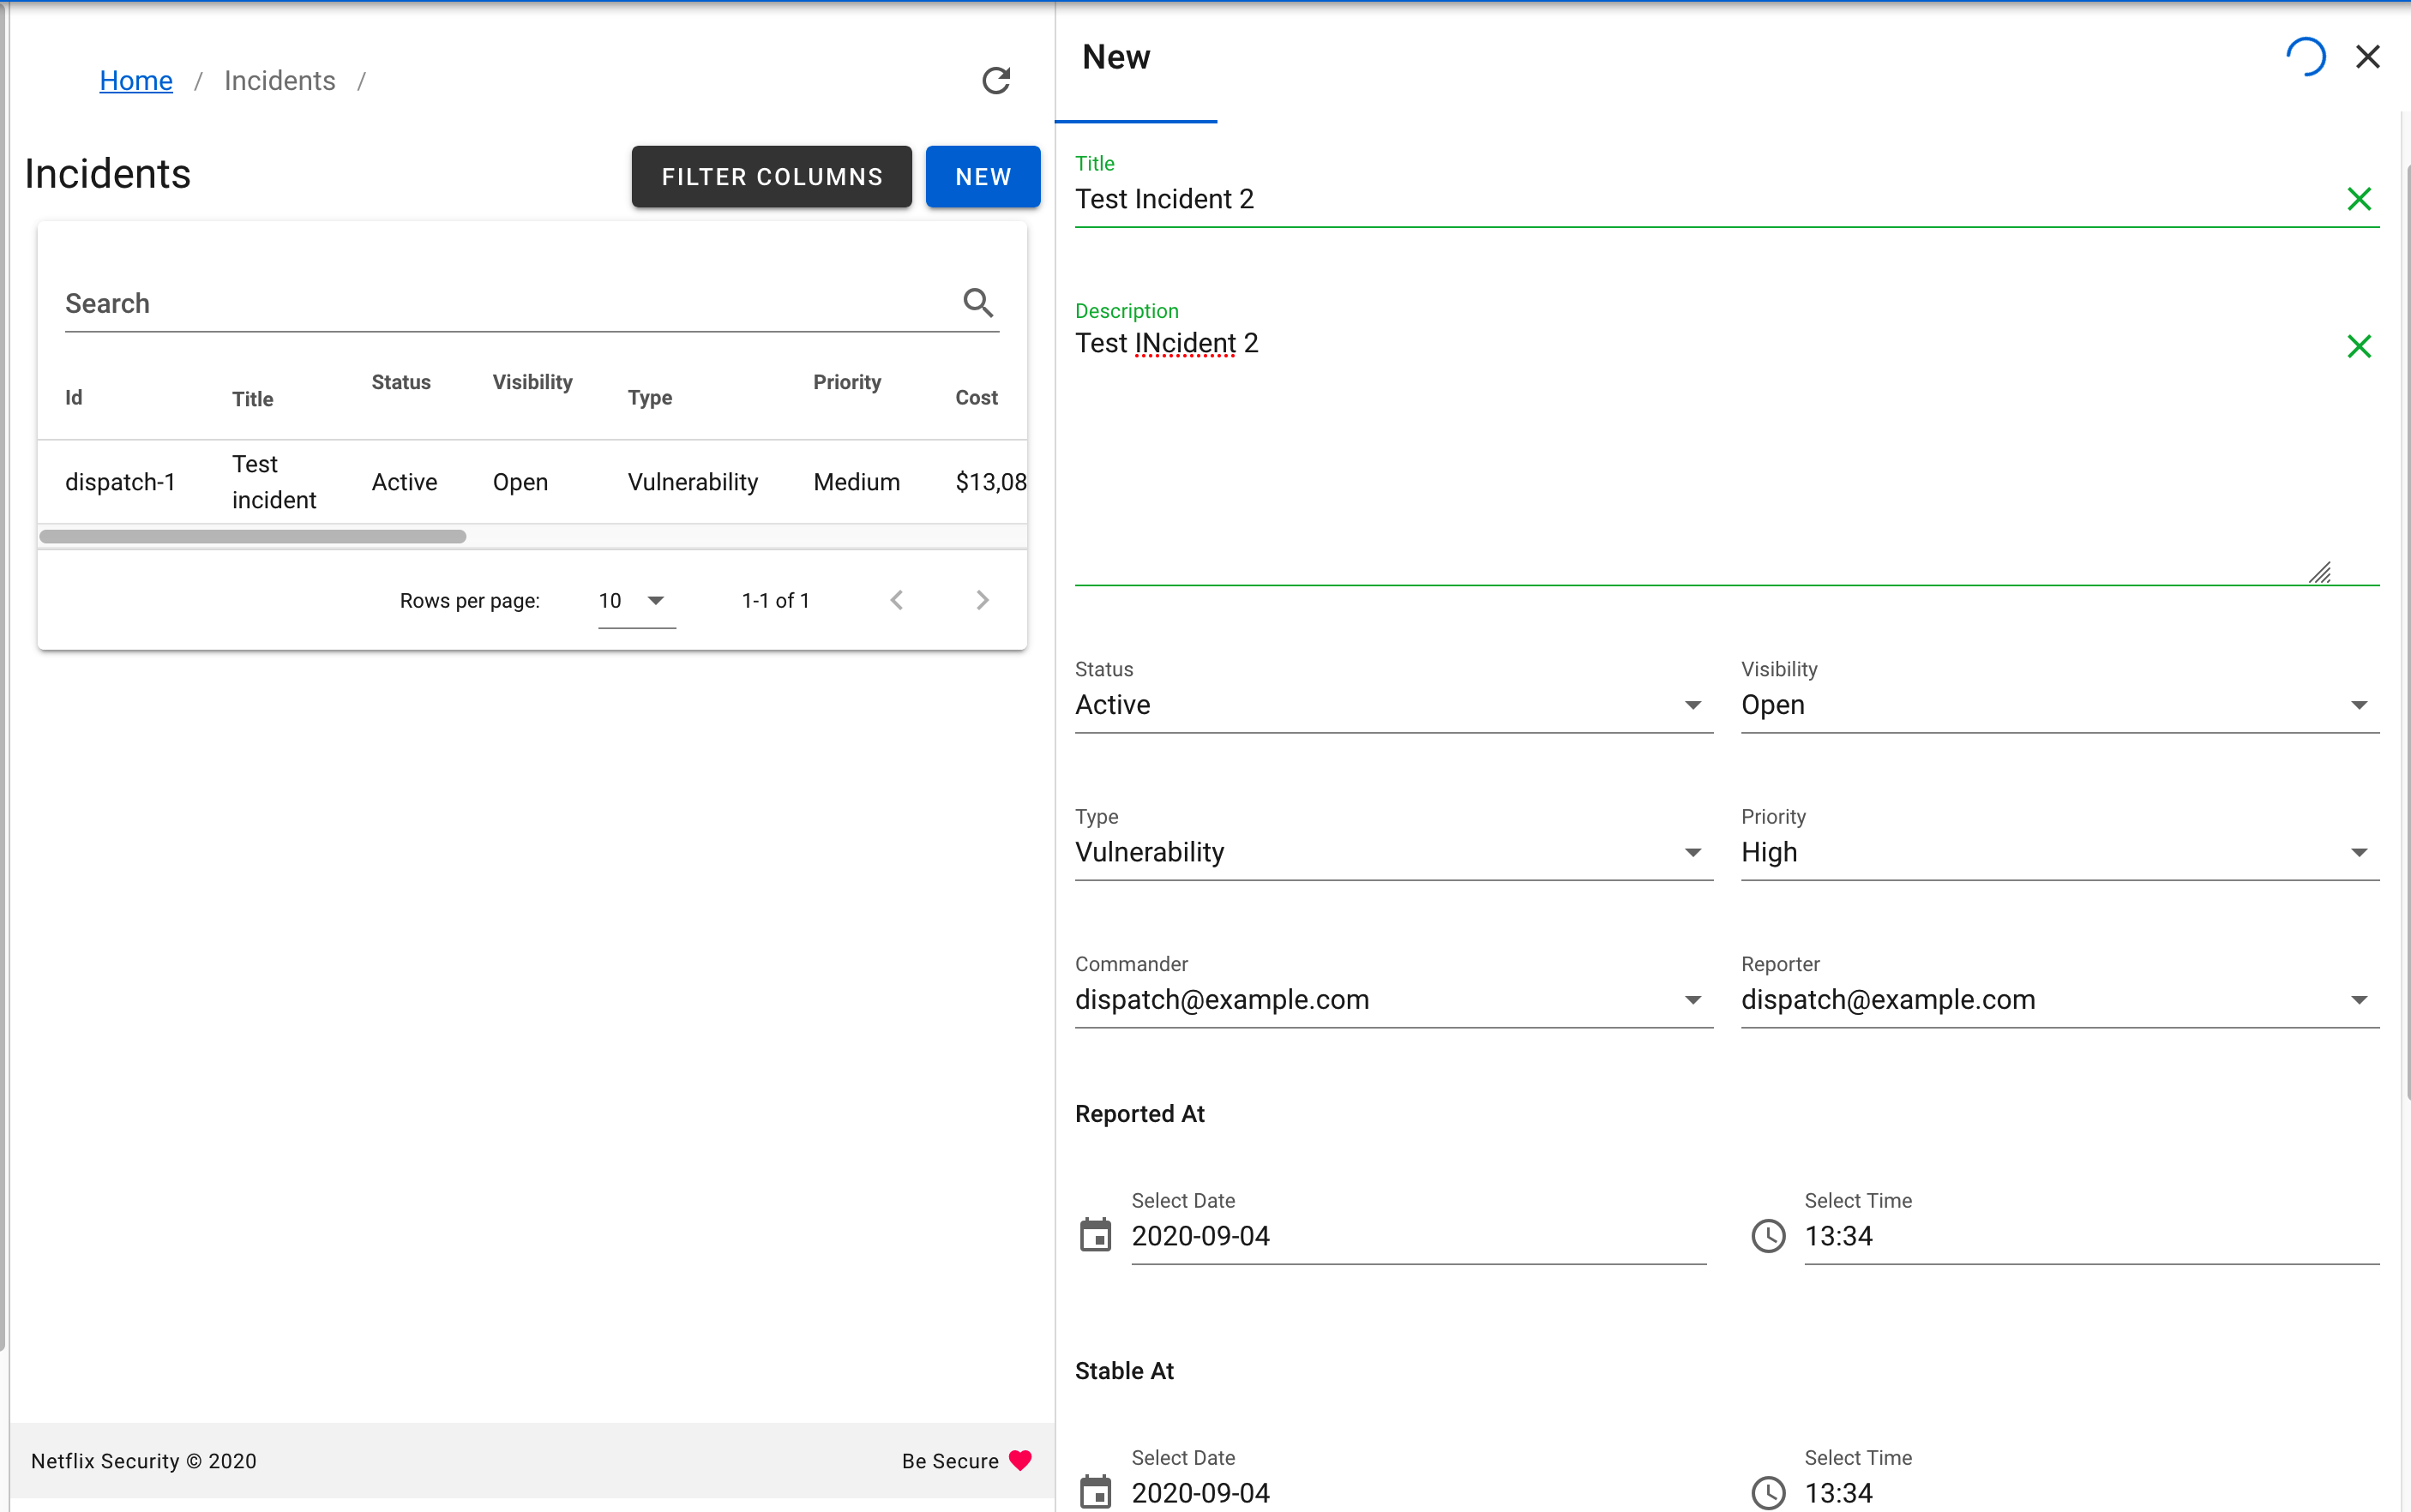The height and width of the screenshot is (1512, 2411).
Task: Clear the Description field with the X icon
Action: pos(2358,346)
